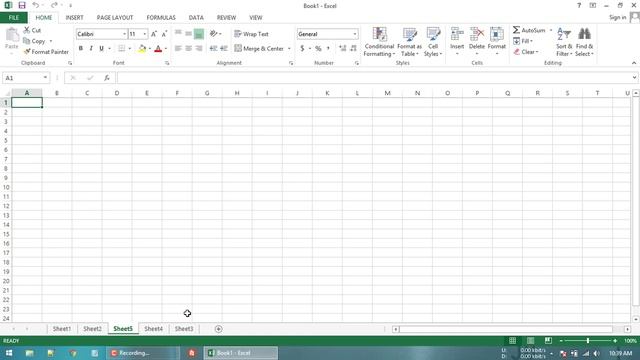640x360 pixels.
Task: Click the Cut scissors button
Action: point(32,30)
